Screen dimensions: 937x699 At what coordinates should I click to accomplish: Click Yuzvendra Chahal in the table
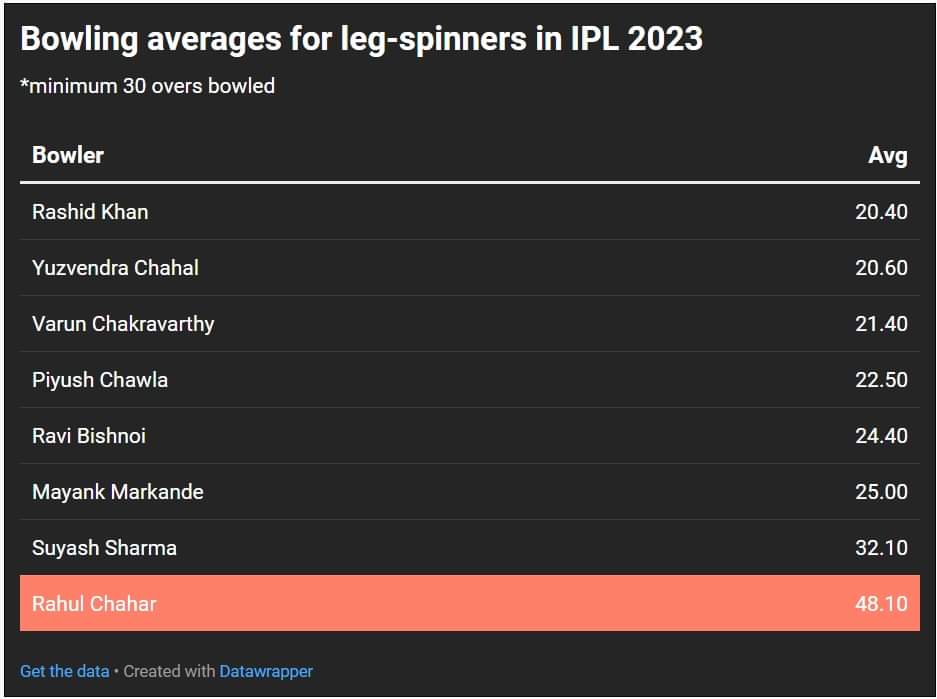click(115, 268)
